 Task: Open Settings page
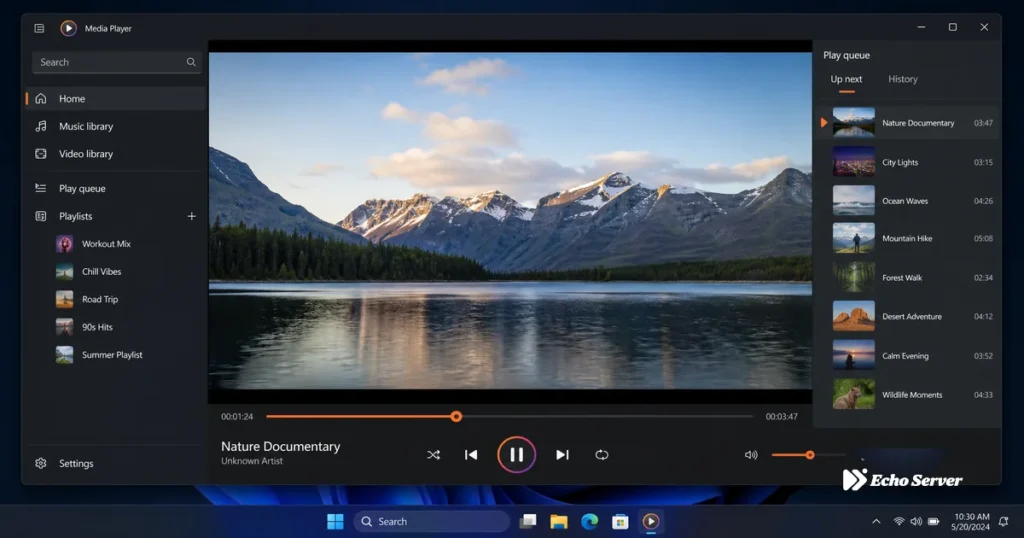click(x=116, y=463)
